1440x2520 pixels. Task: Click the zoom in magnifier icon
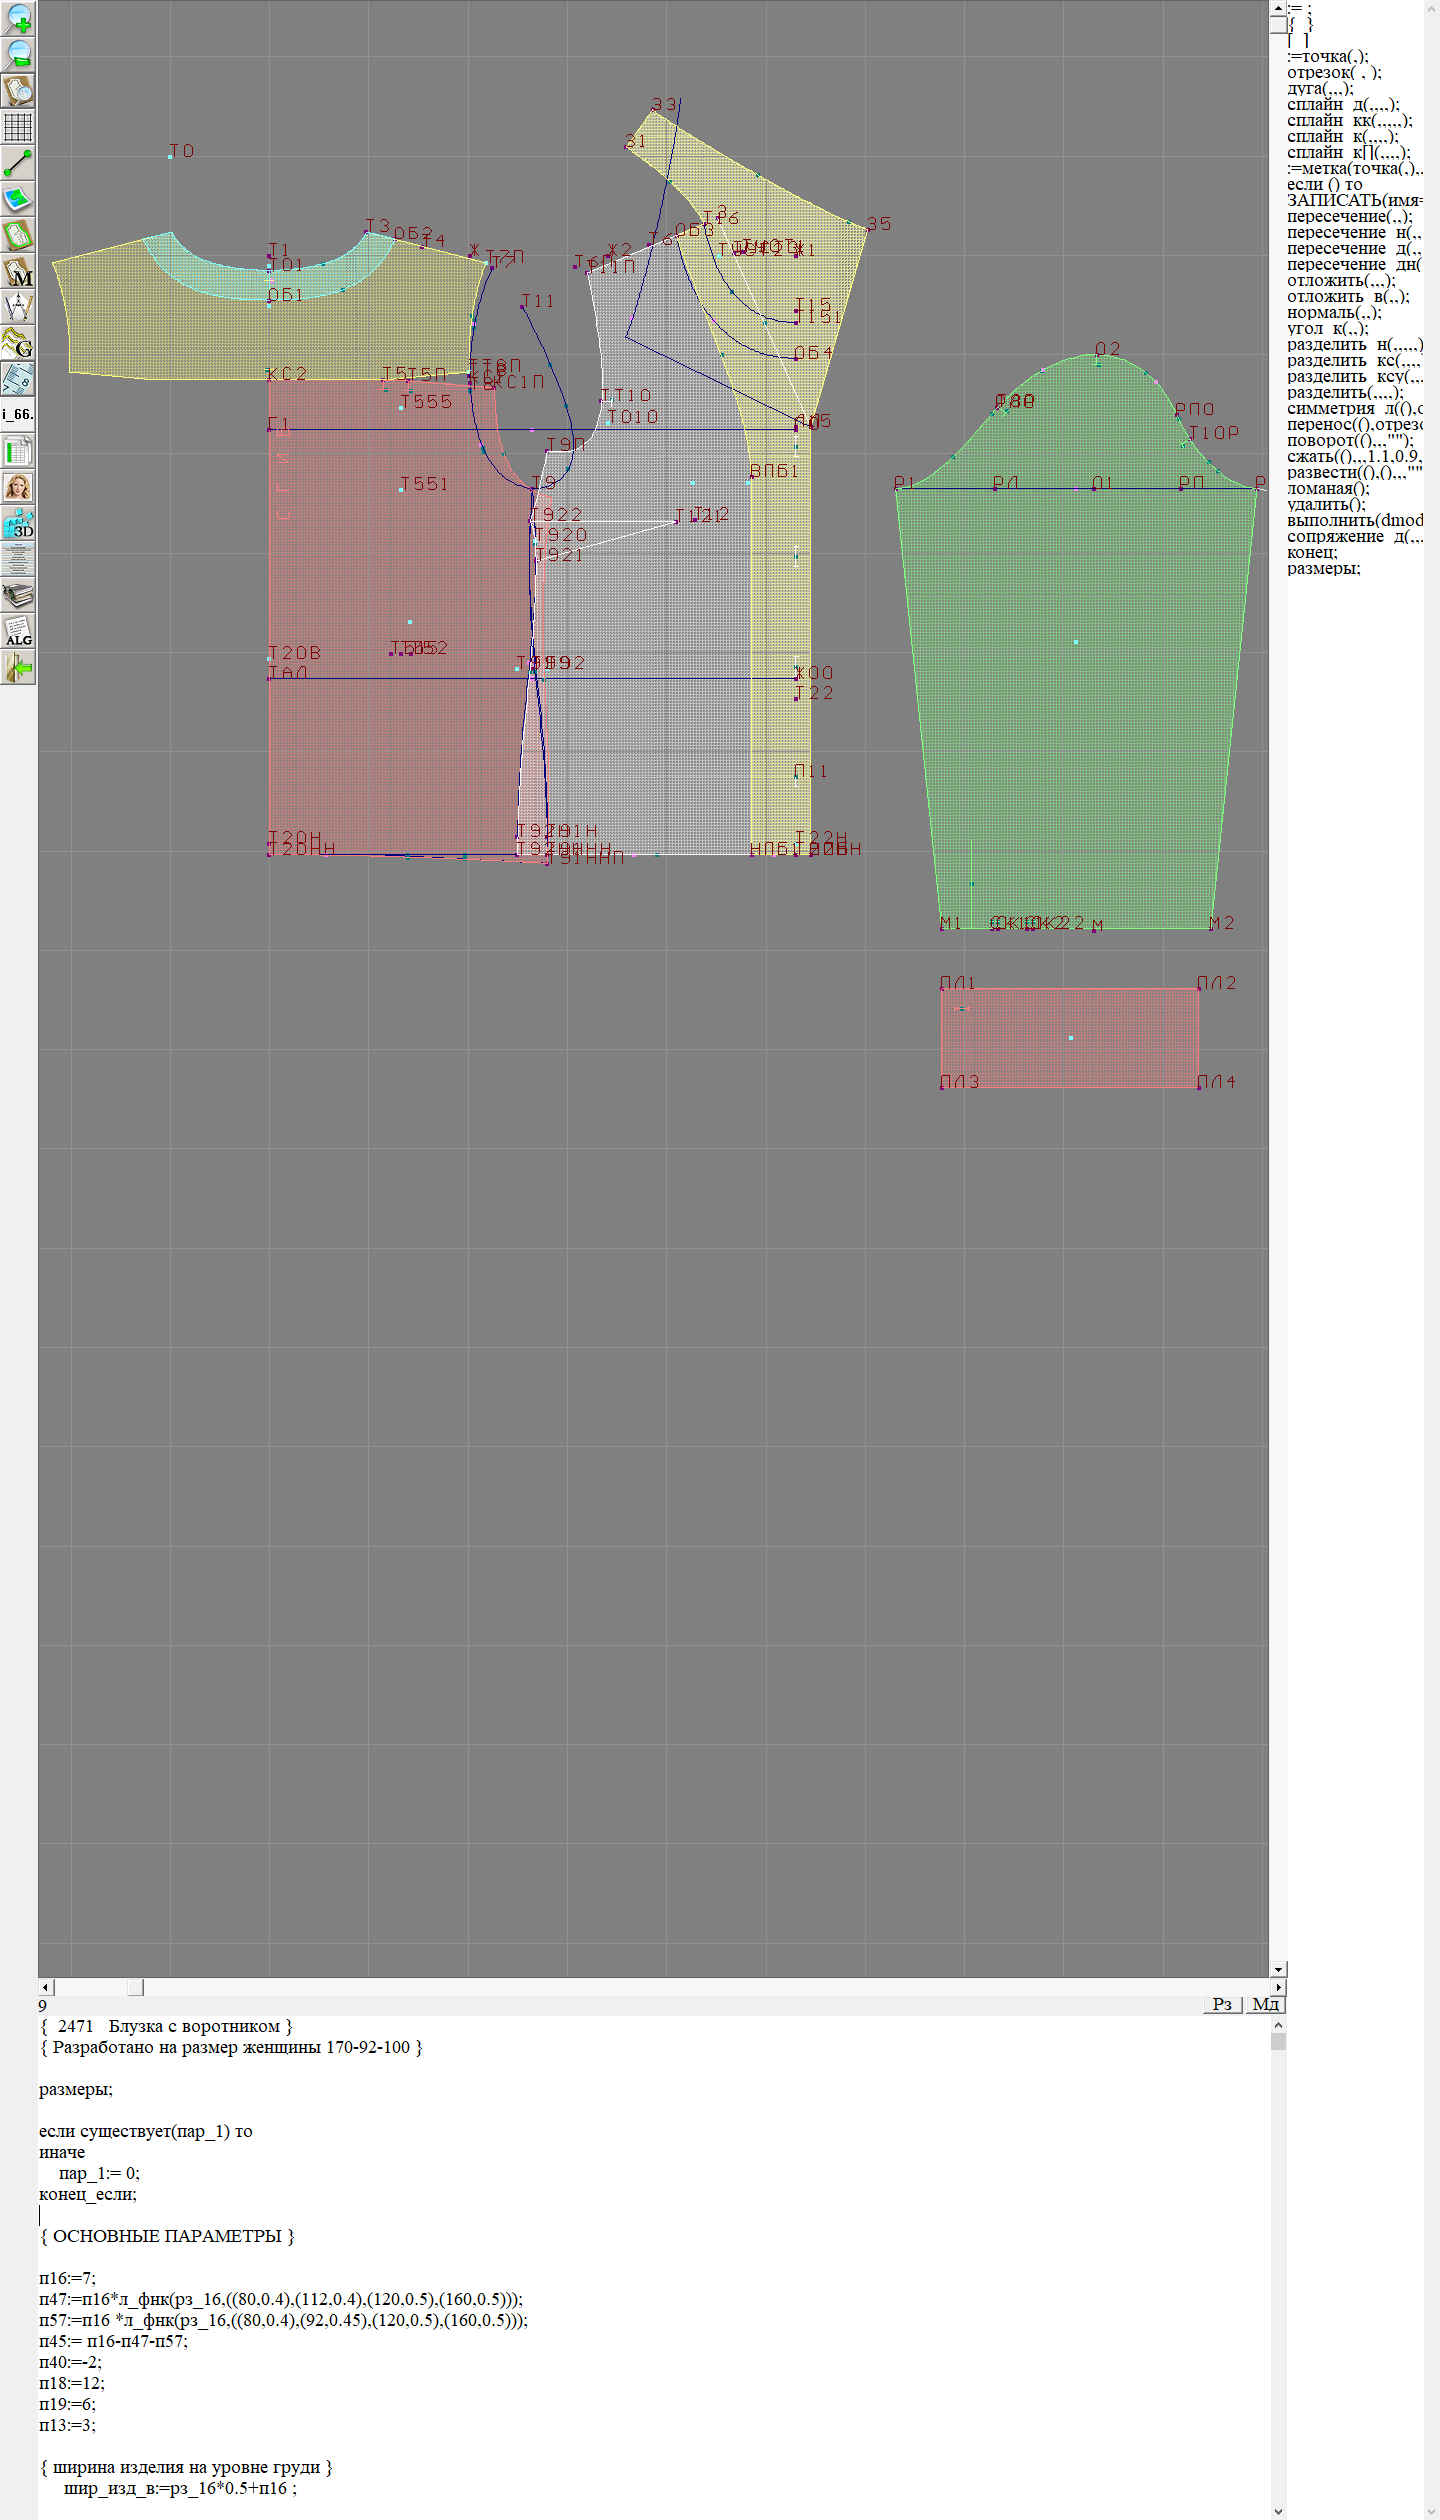click(x=18, y=18)
